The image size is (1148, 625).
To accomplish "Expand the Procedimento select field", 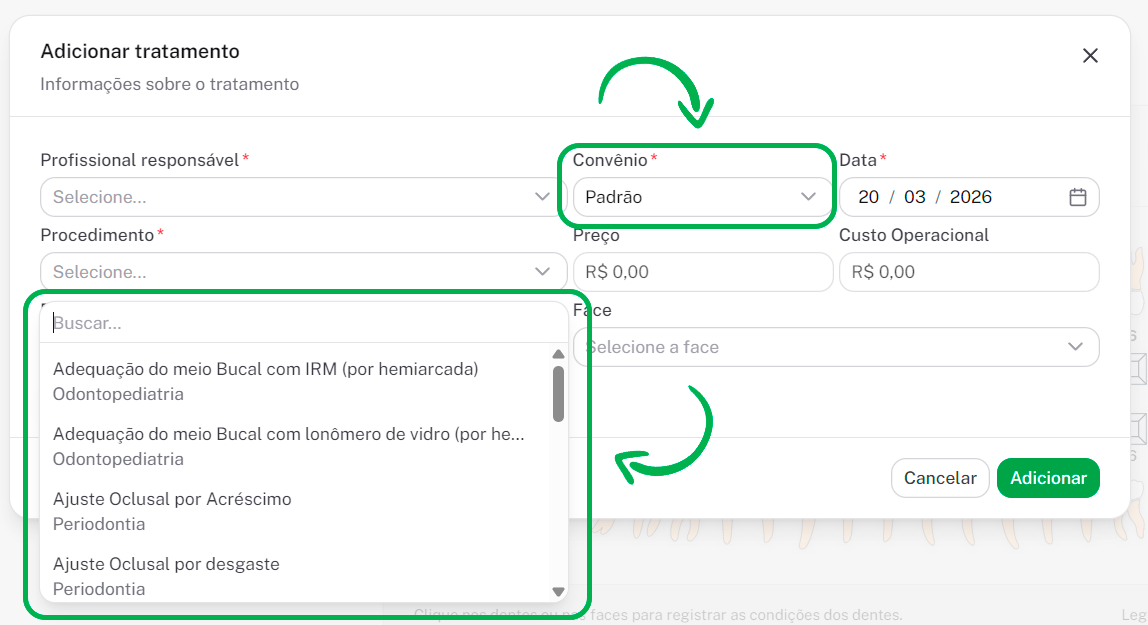I will [303, 272].
